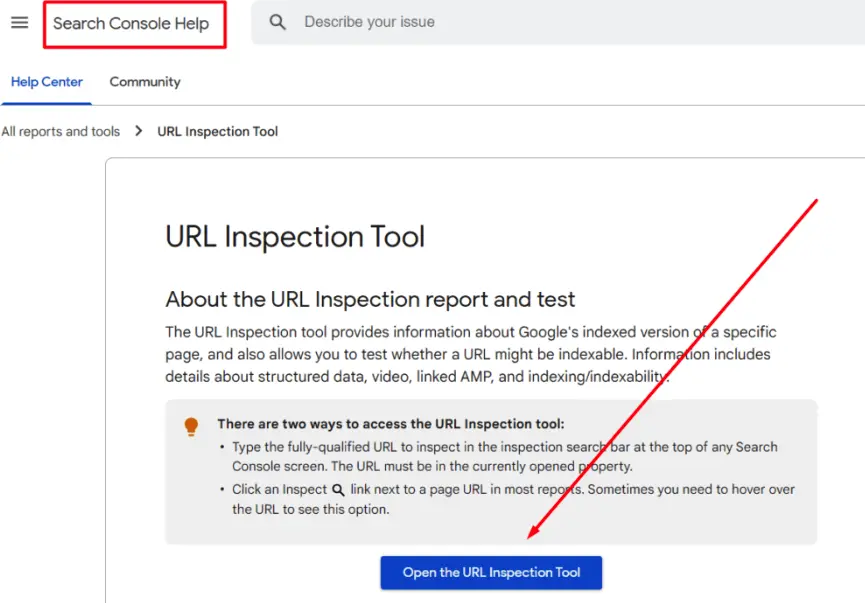Click 'There are two ways to access' text

pyautogui.click(x=391, y=424)
